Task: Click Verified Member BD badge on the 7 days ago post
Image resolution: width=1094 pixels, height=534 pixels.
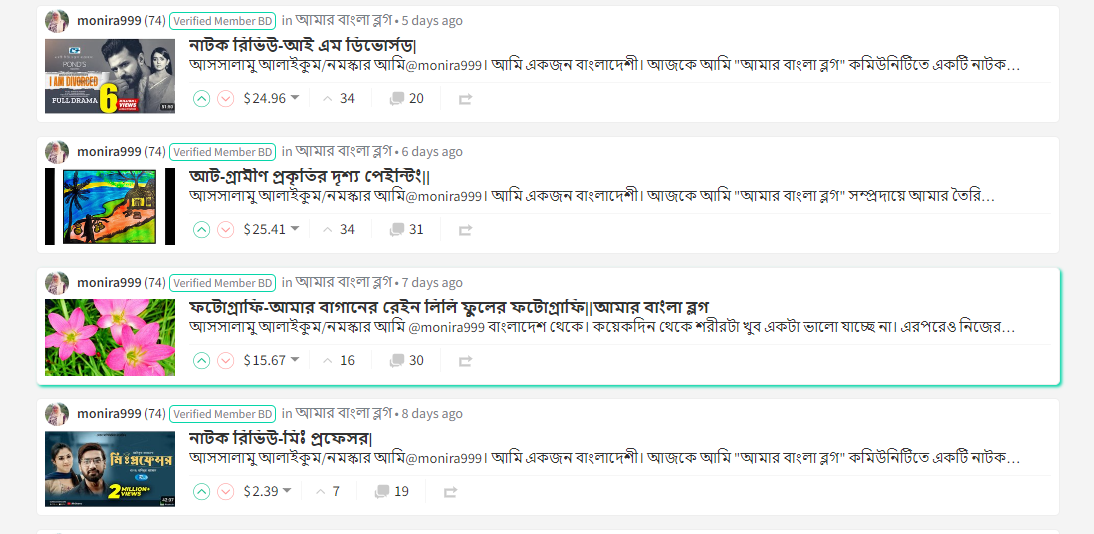Action: tap(222, 283)
